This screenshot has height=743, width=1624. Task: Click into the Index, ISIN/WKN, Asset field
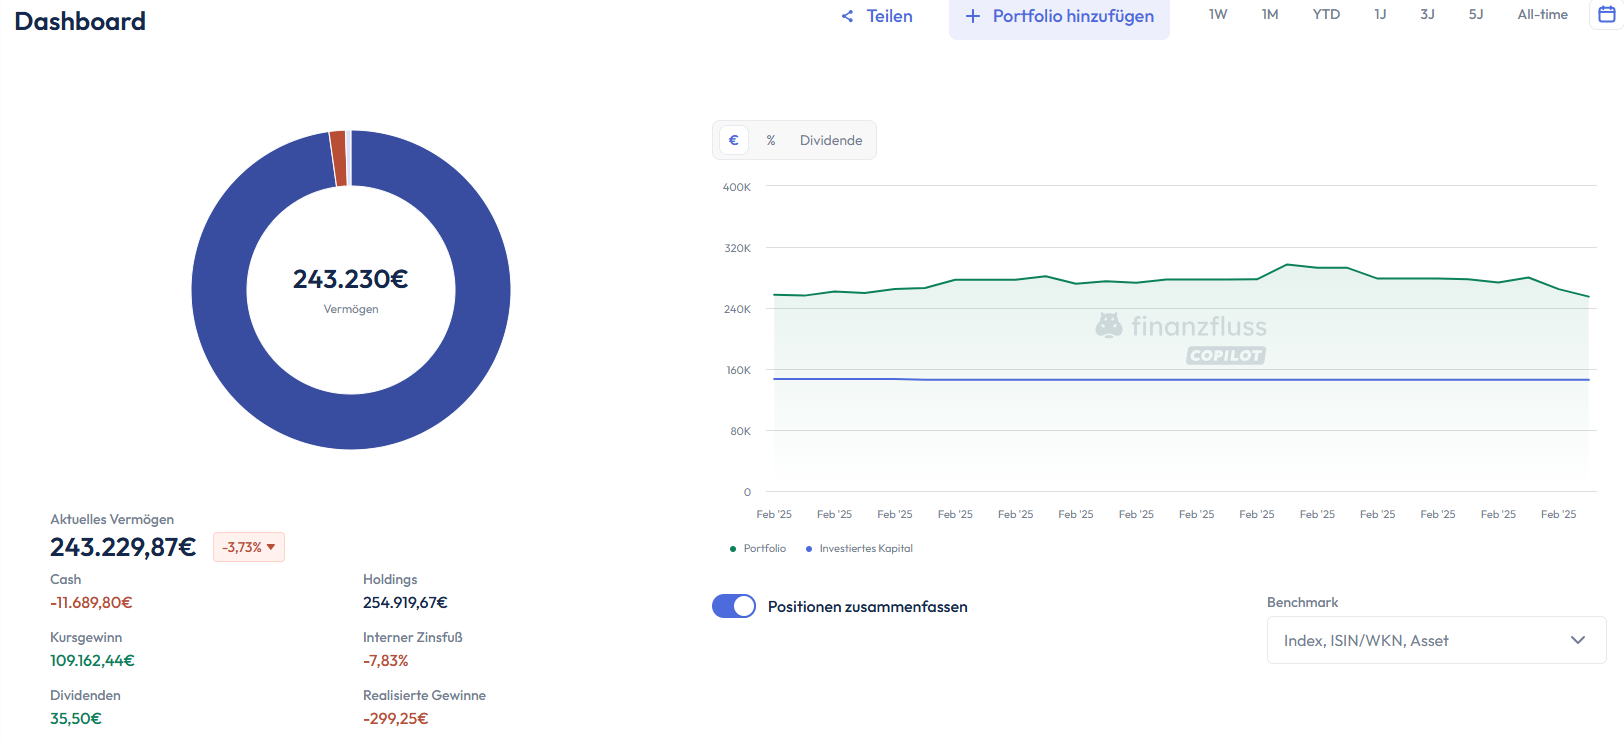pyautogui.click(x=1410, y=640)
